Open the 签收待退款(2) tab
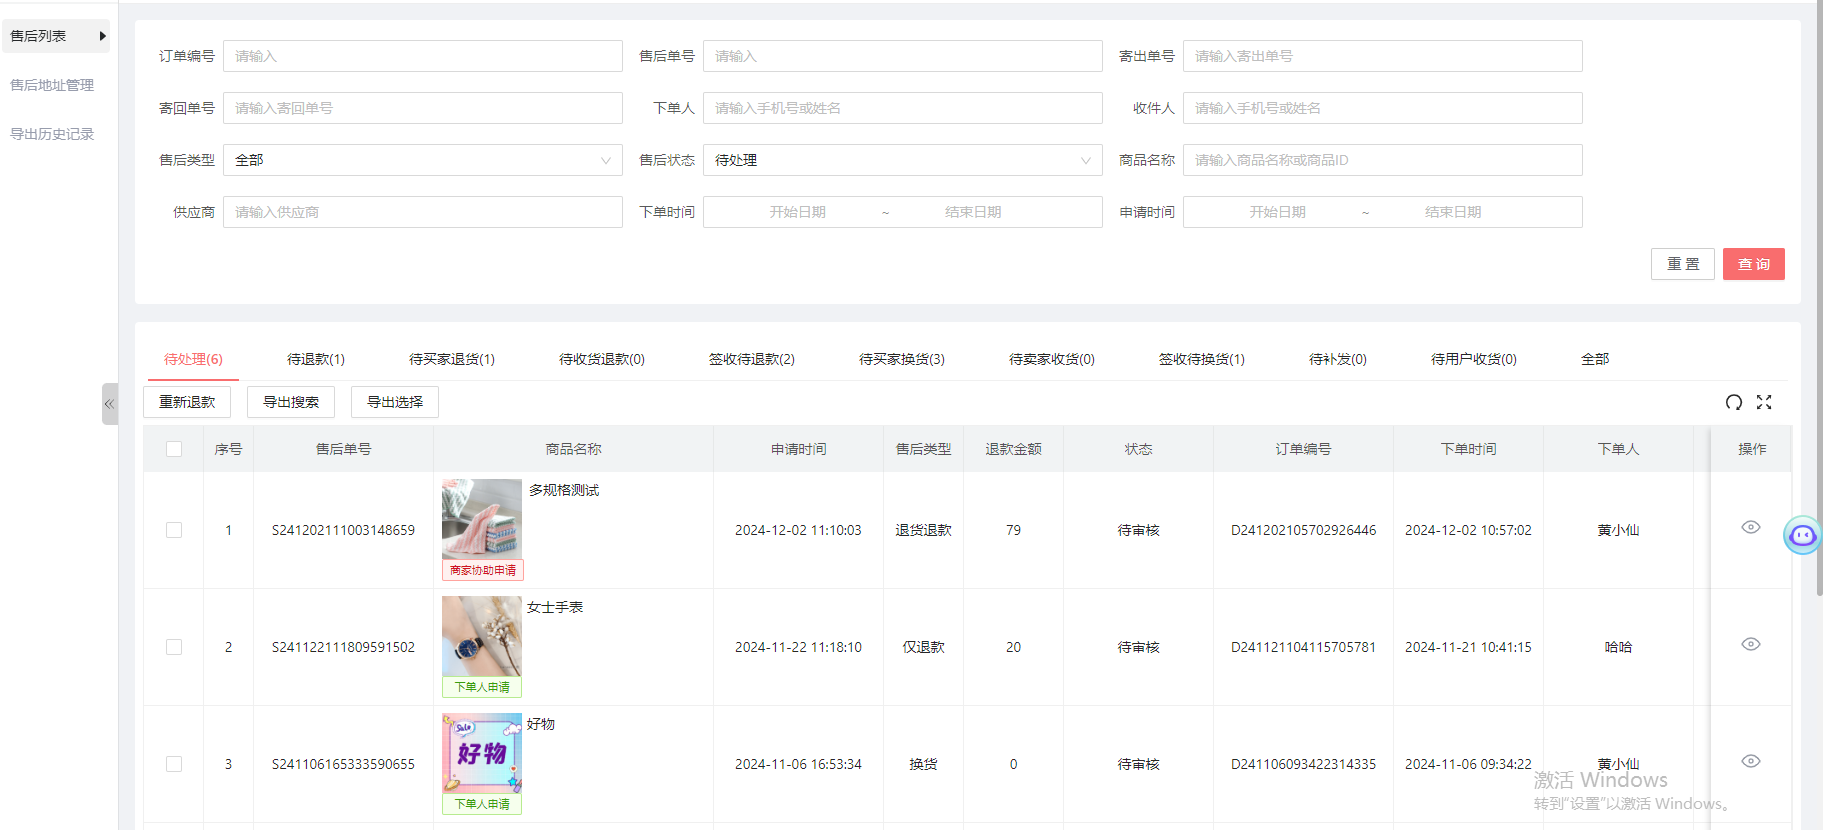 point(751,359)
